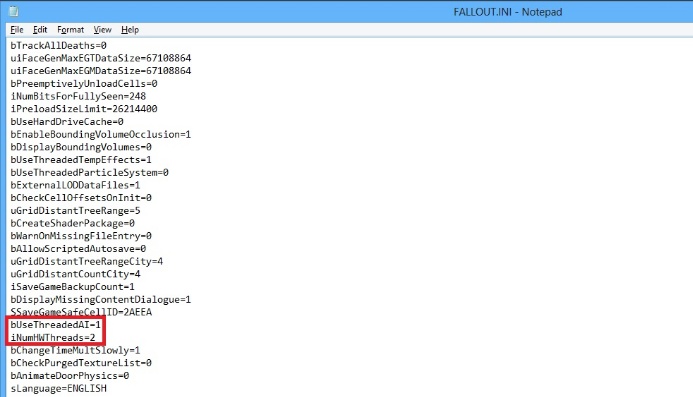Click the line SSaveGameSafeCellID=2AEEA
This screenshot has height=397, width=693.
click(x=81, y=312)
